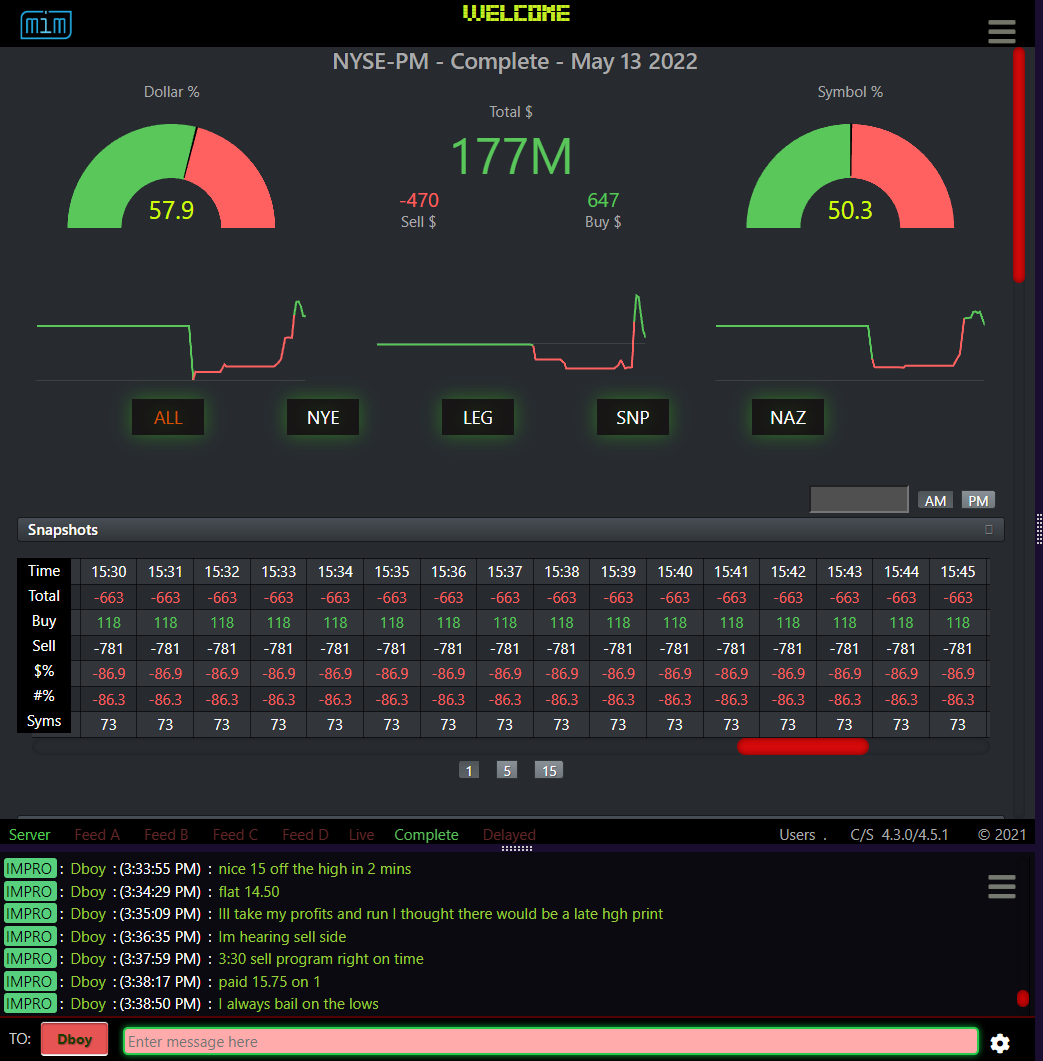The width and height of the screenshot is (1043, 1061).
Task: Click the Dboy recipient button
Action: (x=75, y=1040)
